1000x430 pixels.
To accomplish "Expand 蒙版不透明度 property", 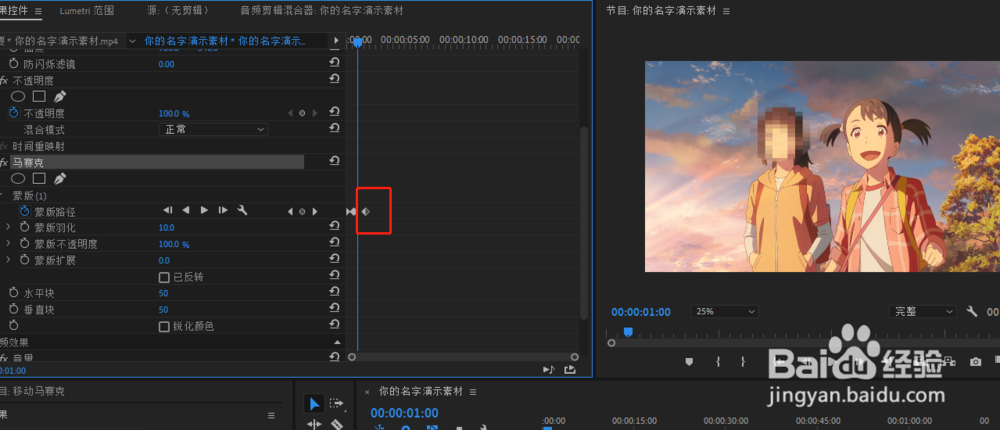I will (x=8, y=243).
